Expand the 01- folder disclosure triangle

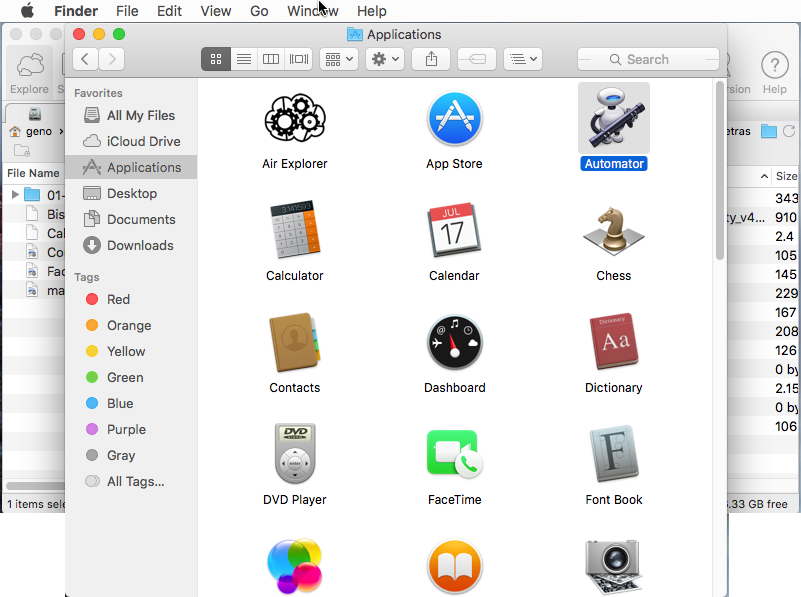pos(15,195)
